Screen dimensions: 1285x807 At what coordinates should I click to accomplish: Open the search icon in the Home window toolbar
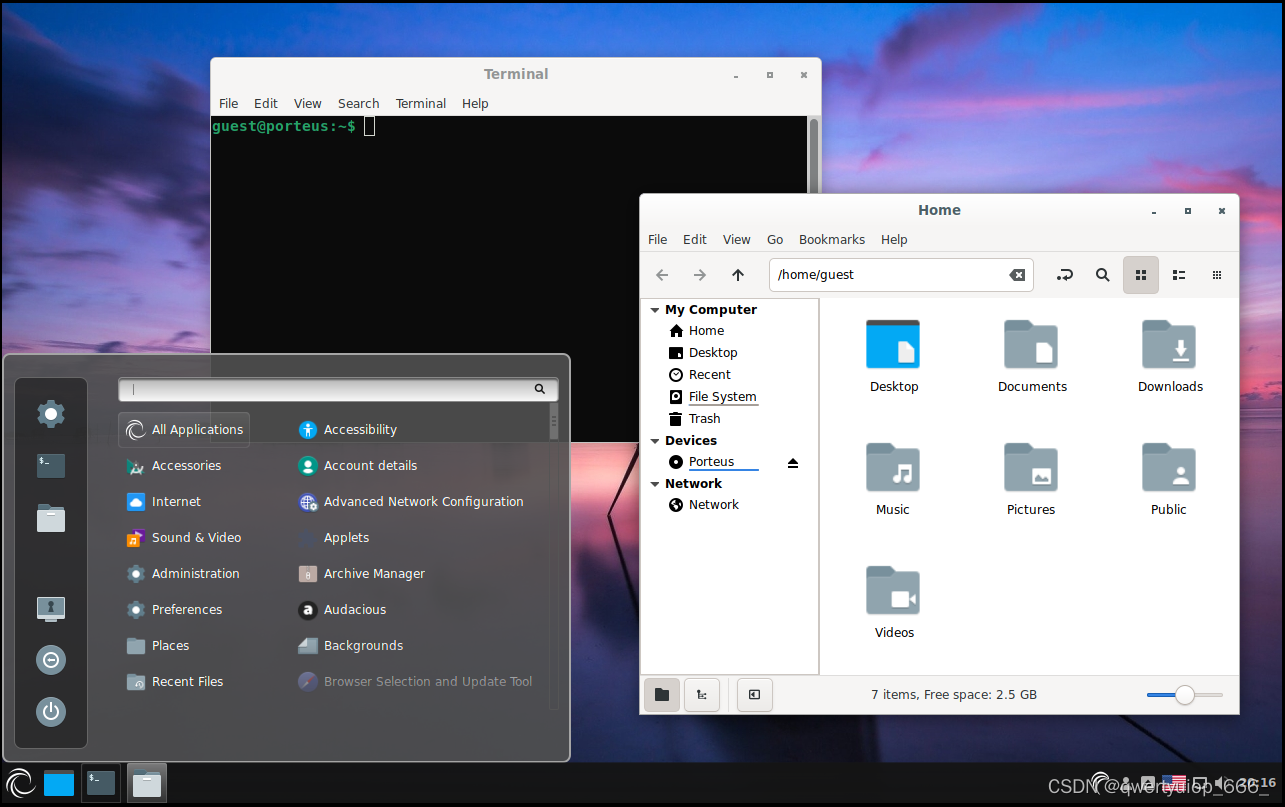[x=1102, y=274]
